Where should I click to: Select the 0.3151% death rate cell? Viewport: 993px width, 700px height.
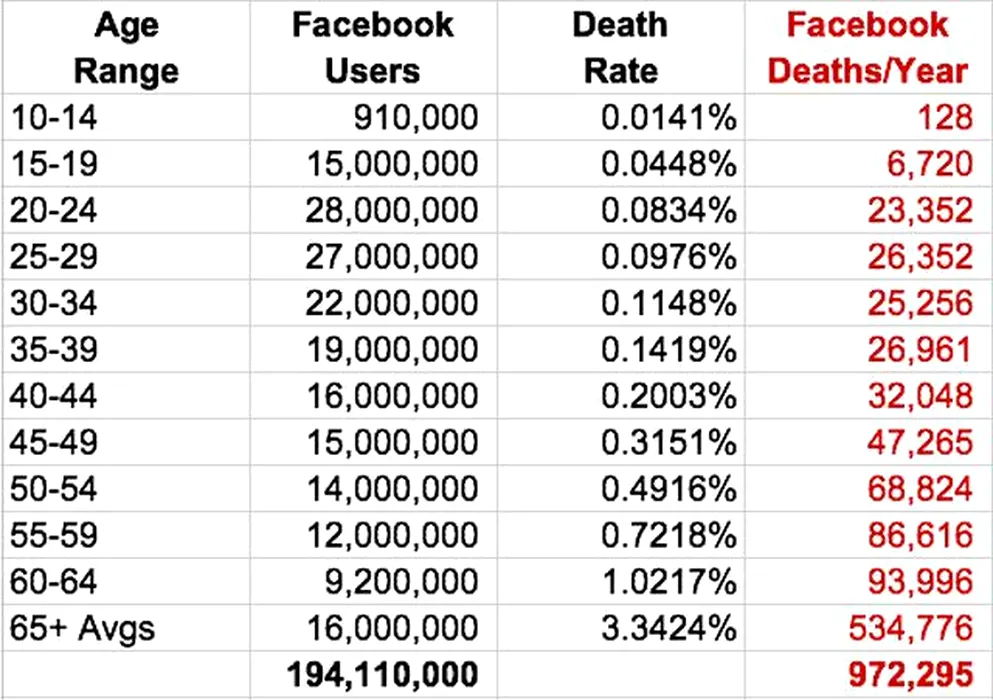click(x=668, y=442)
